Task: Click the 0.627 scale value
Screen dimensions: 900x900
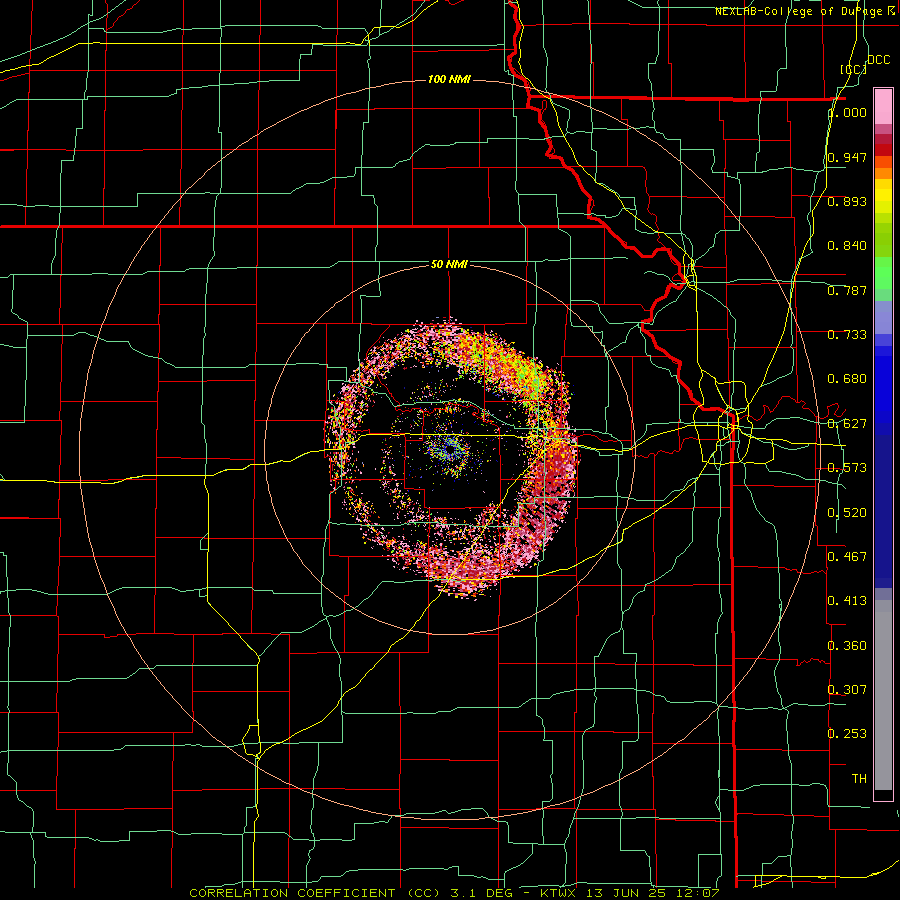Action: click(847, 424)
